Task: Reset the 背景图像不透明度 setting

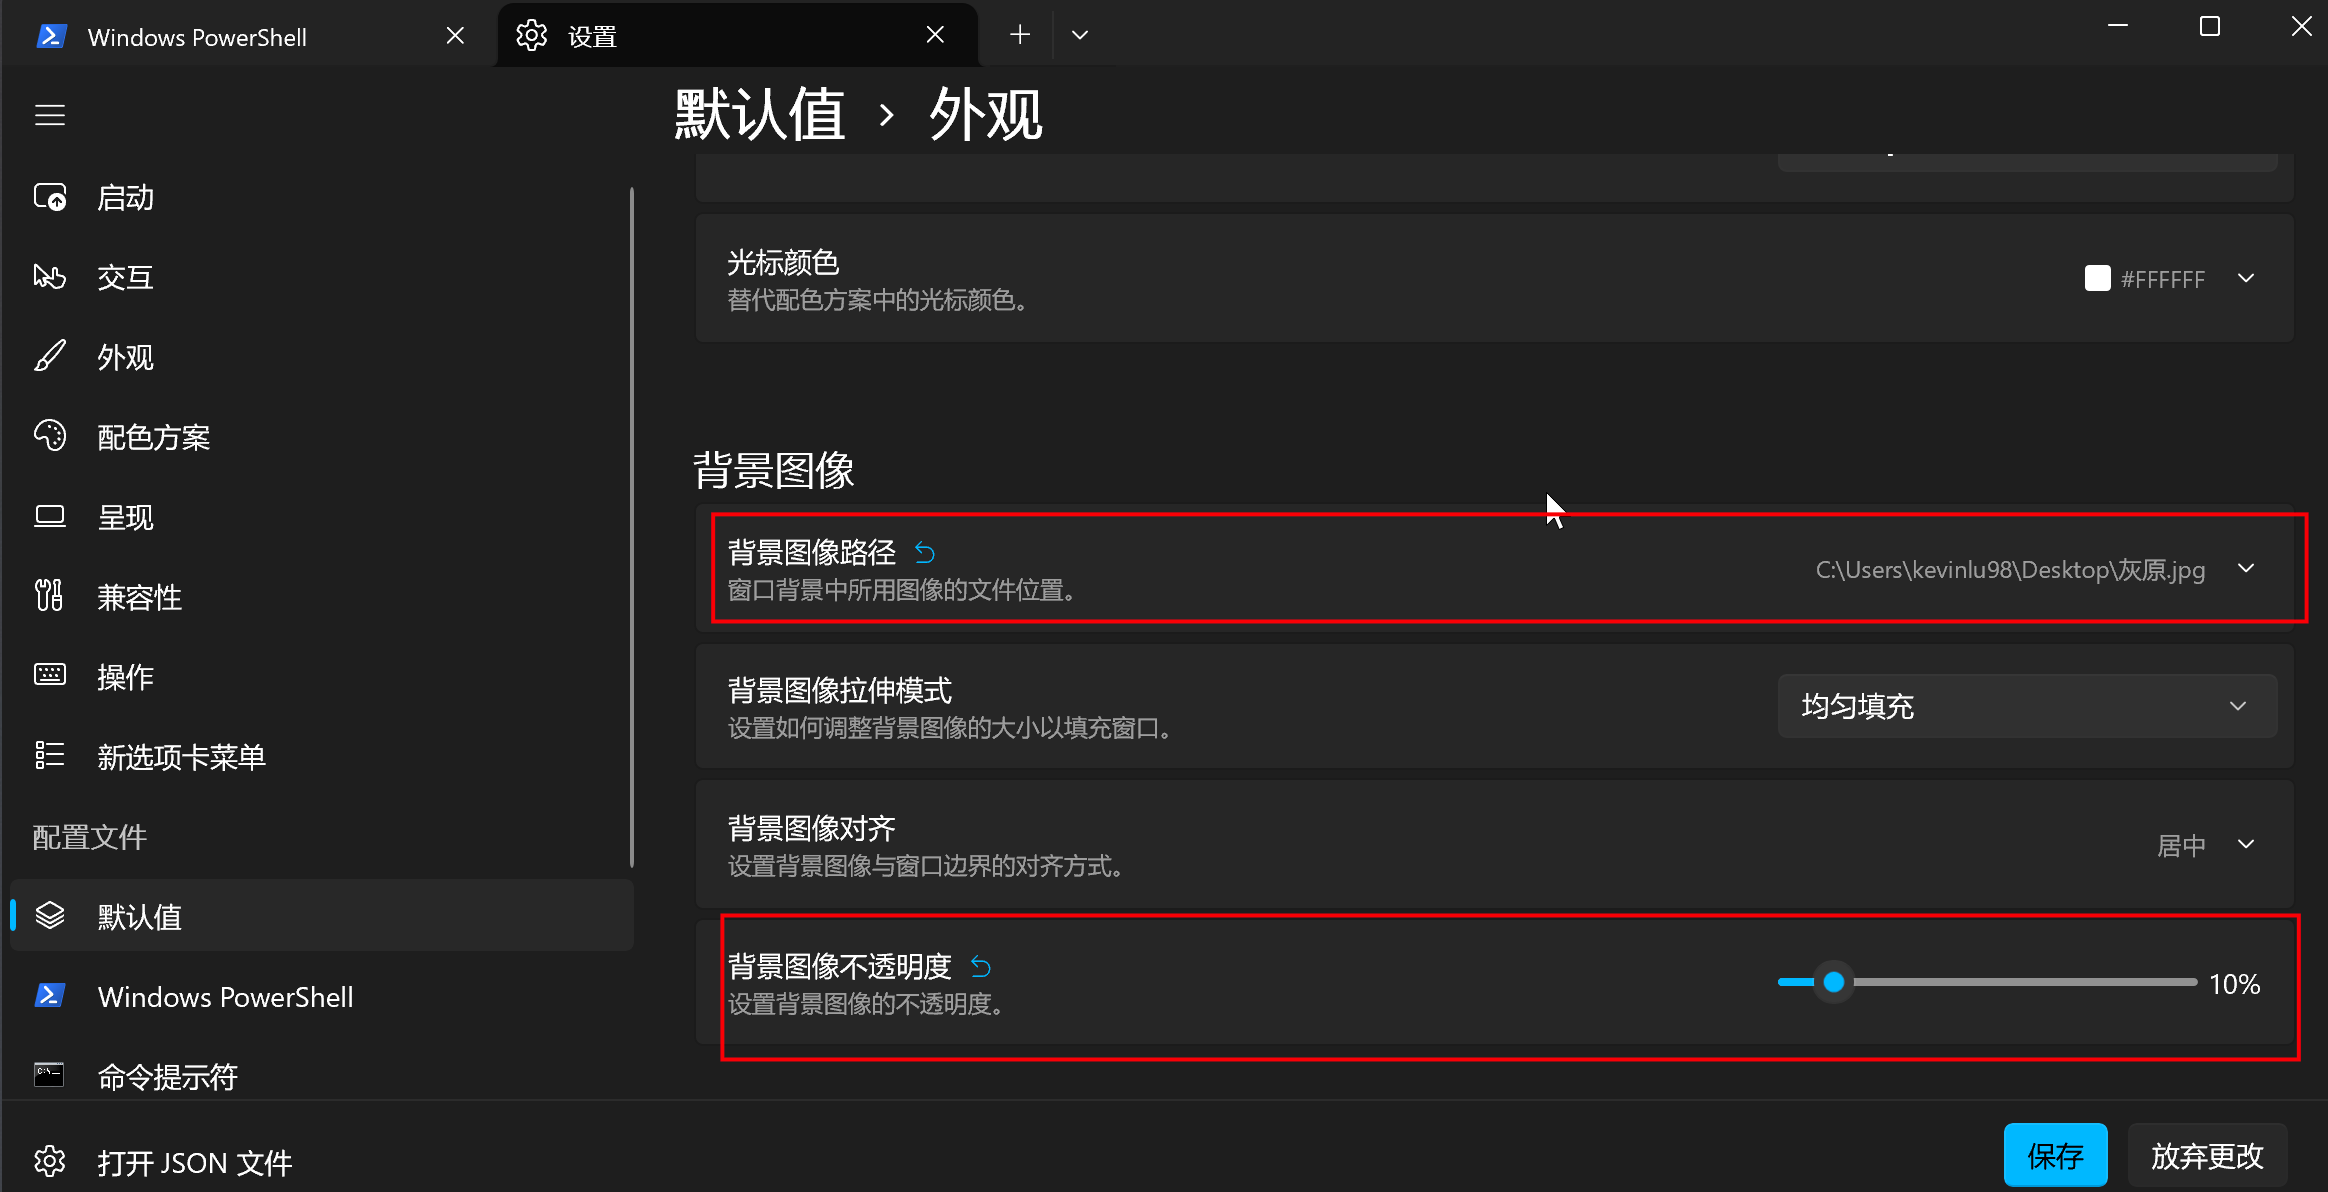Action: click(x=980, y=966)
